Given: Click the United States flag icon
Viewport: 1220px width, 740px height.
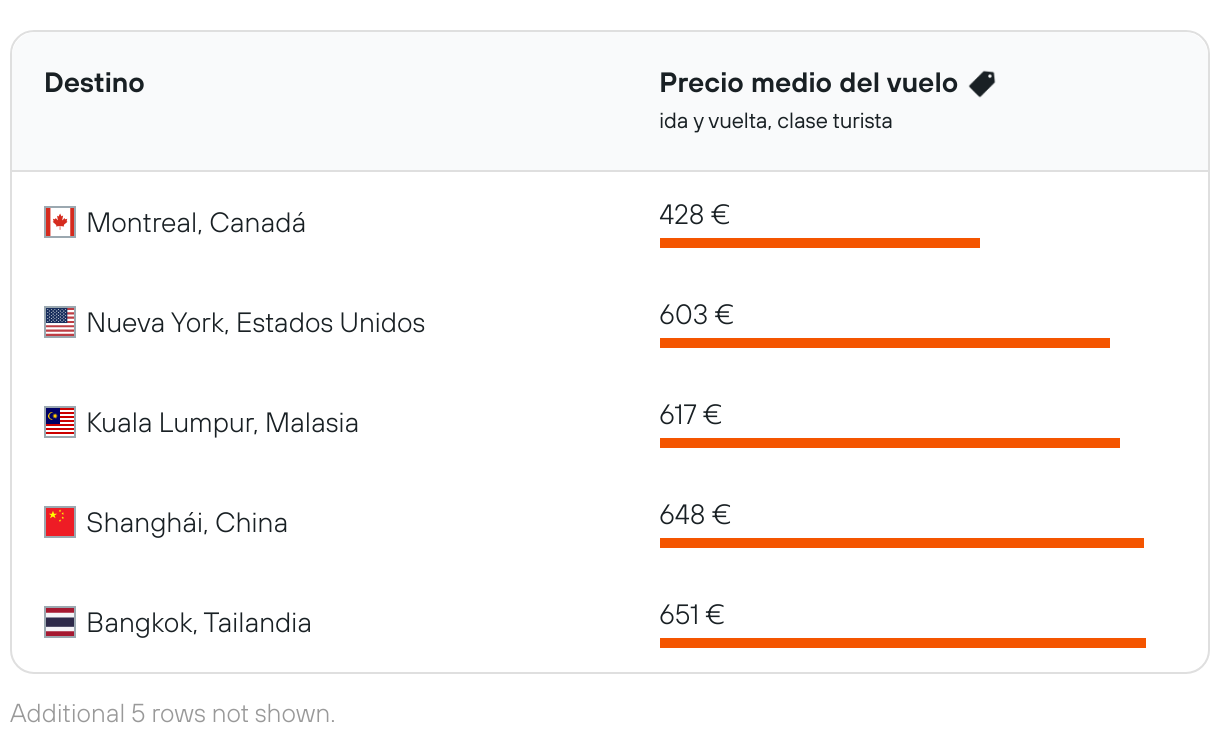Looking at the screenshot, I should [x=60, y=322].
